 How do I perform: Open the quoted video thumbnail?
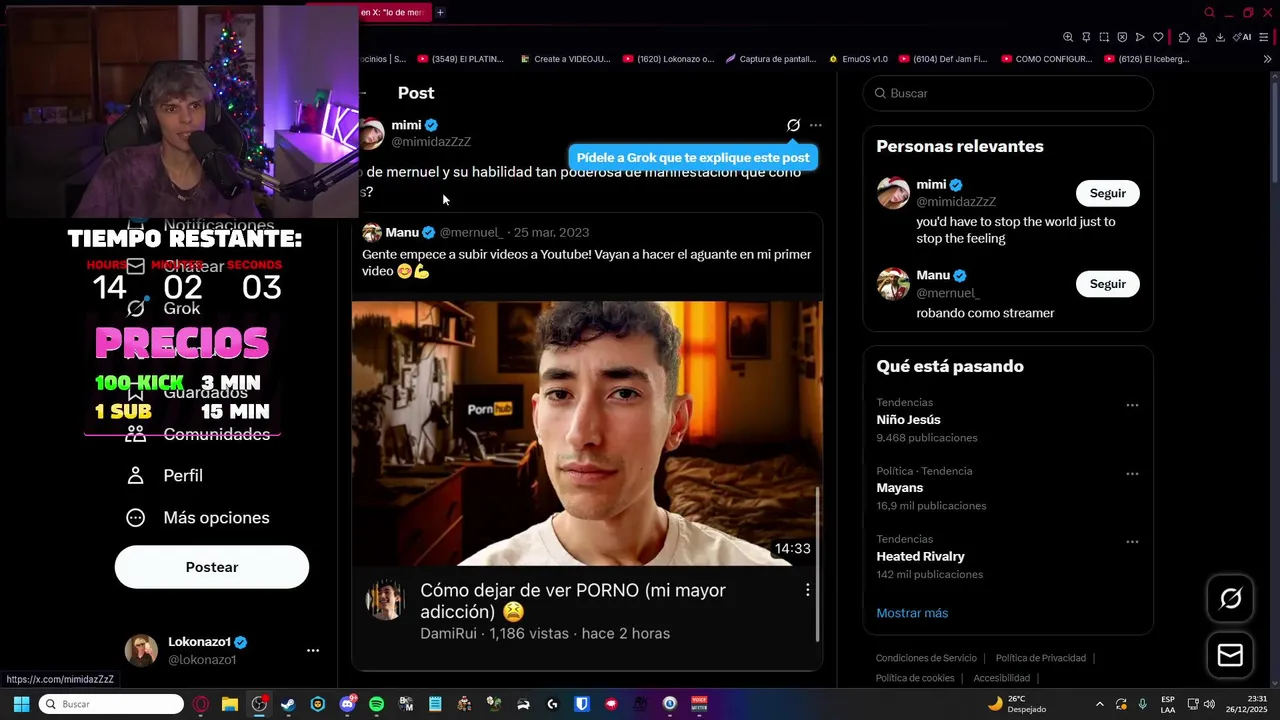tap(587, 433)
